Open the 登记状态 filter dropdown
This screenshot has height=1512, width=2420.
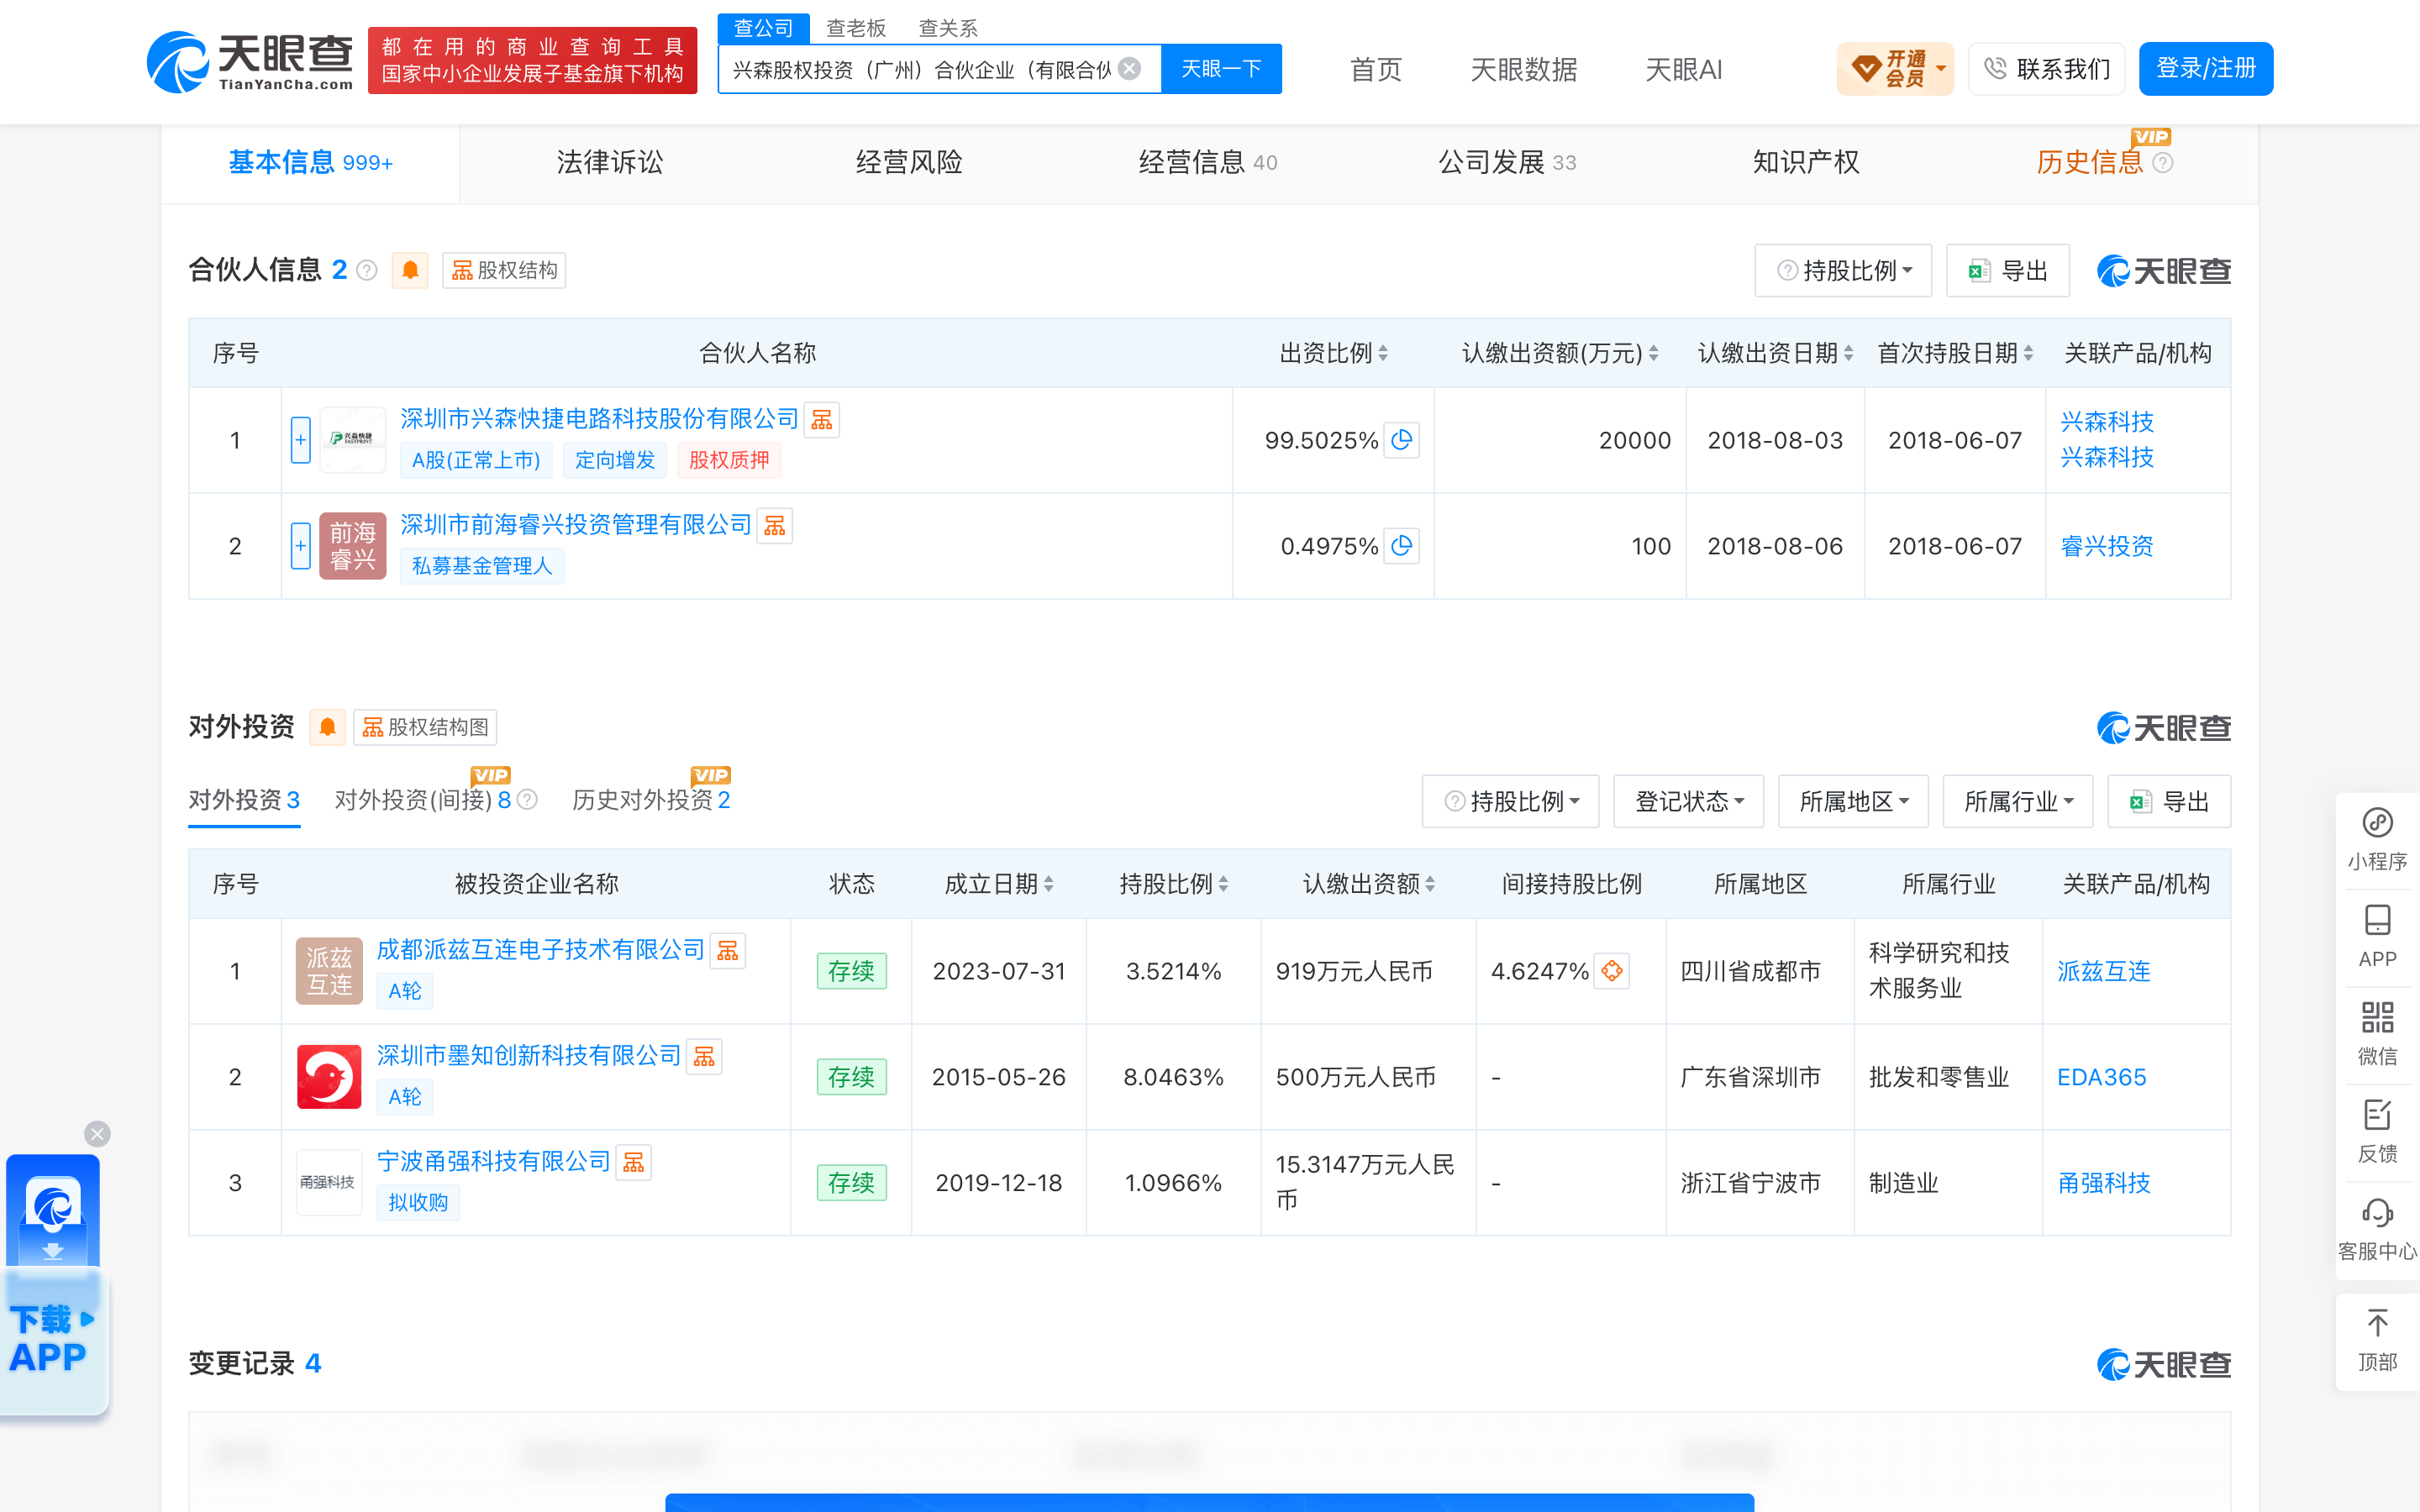point(1688,802)
